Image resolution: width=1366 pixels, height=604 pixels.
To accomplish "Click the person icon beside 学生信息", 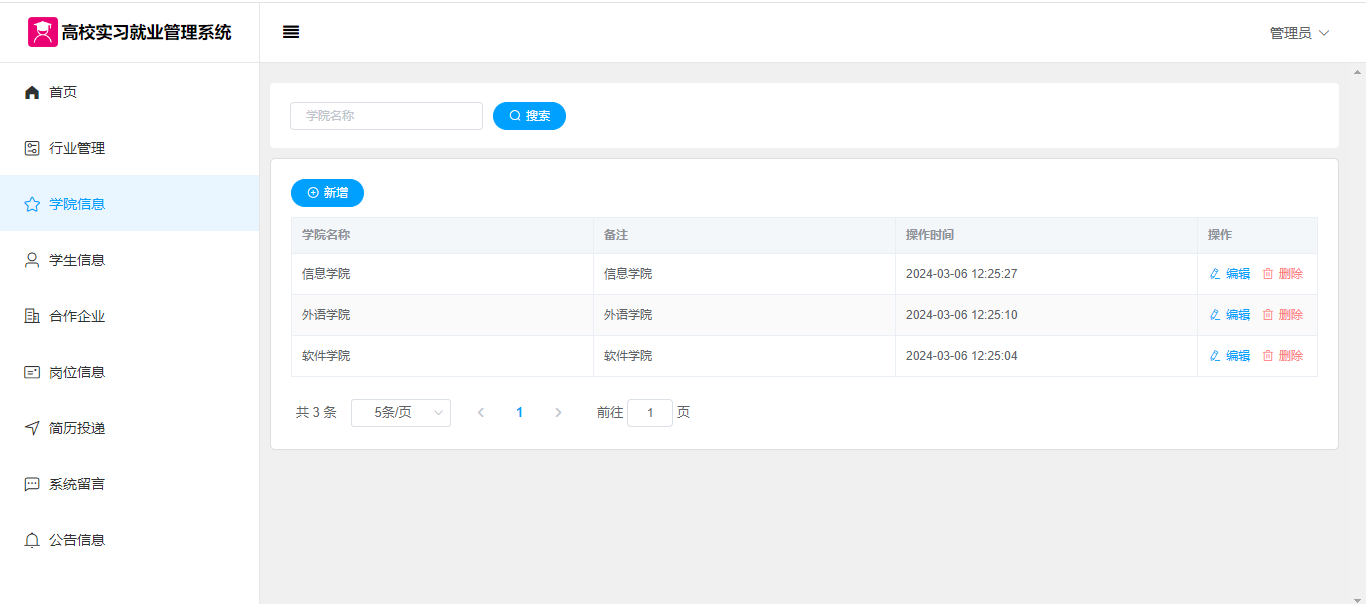I will 32,260.
